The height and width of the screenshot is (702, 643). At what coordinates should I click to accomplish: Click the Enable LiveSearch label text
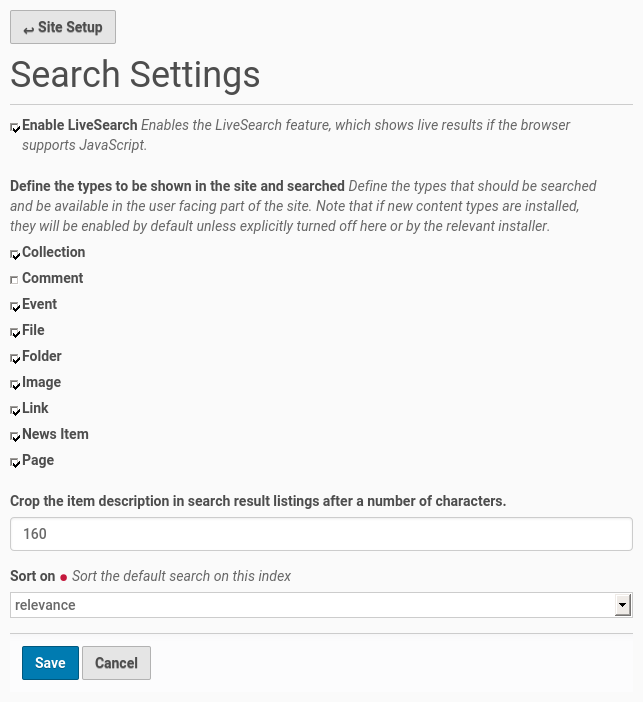coord(80,125)
